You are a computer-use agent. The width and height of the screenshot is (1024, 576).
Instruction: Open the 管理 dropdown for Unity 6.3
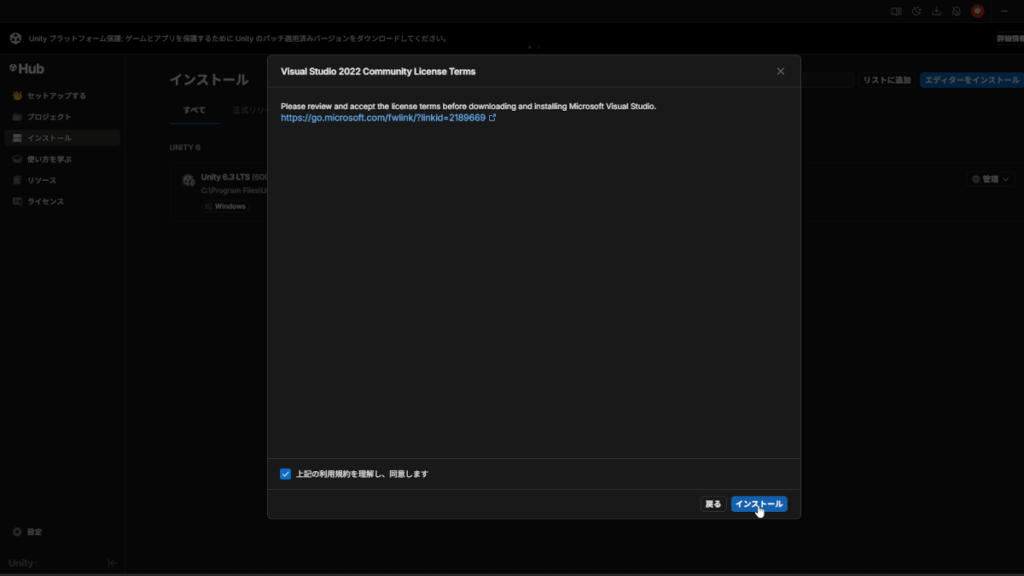click(989, 179)
